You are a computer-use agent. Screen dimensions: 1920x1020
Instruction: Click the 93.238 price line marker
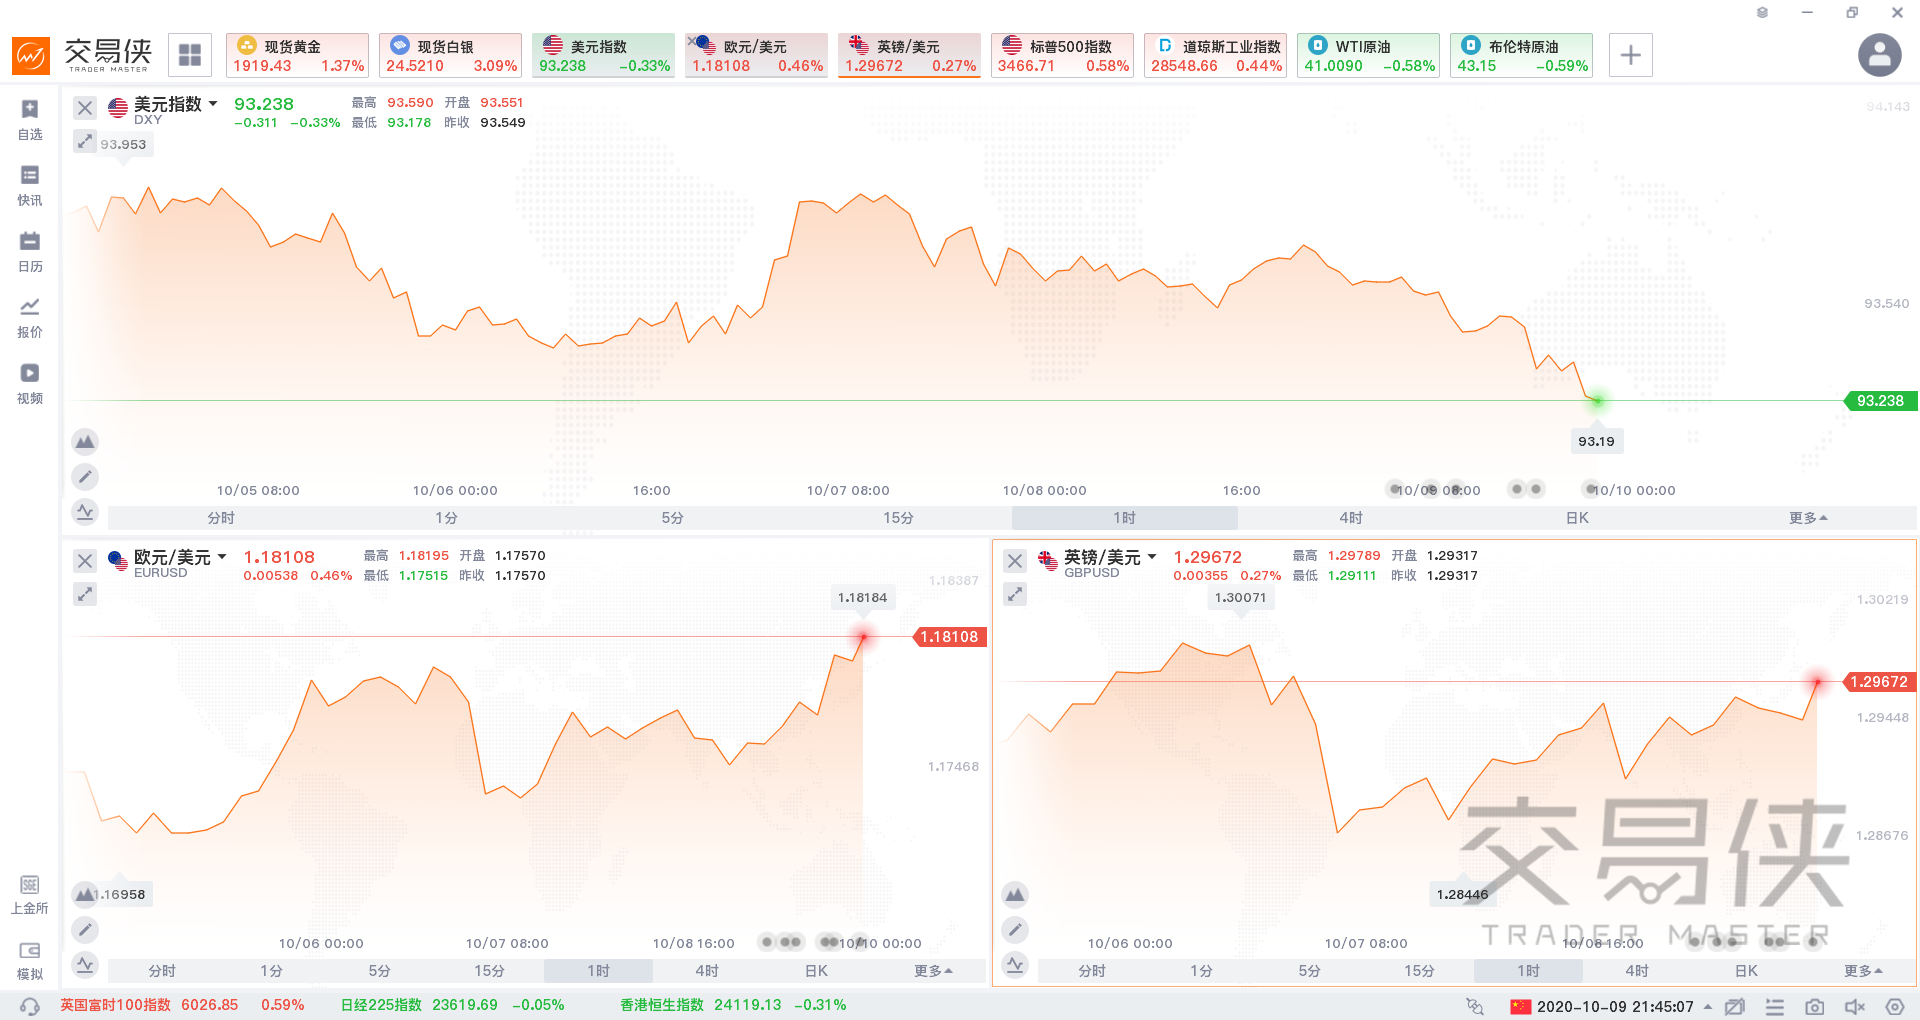[x=1880, y=401]
